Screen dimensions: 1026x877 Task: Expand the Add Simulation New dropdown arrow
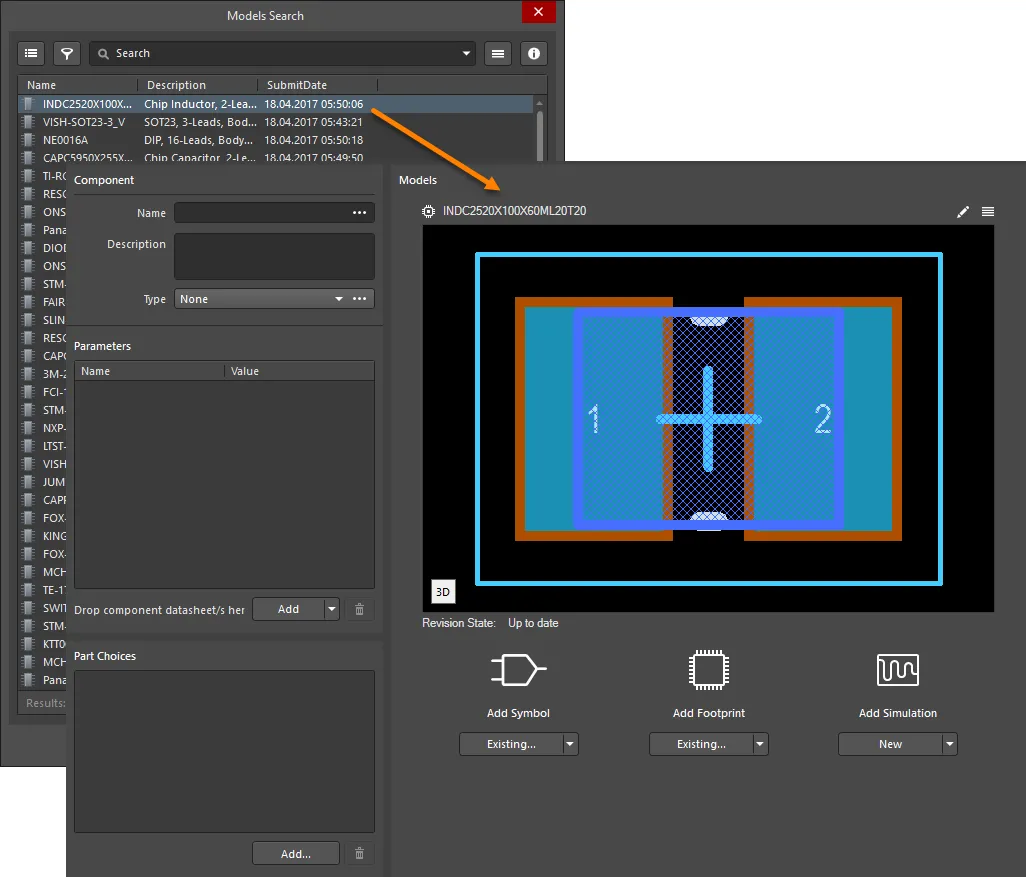[x=949, y=744]
